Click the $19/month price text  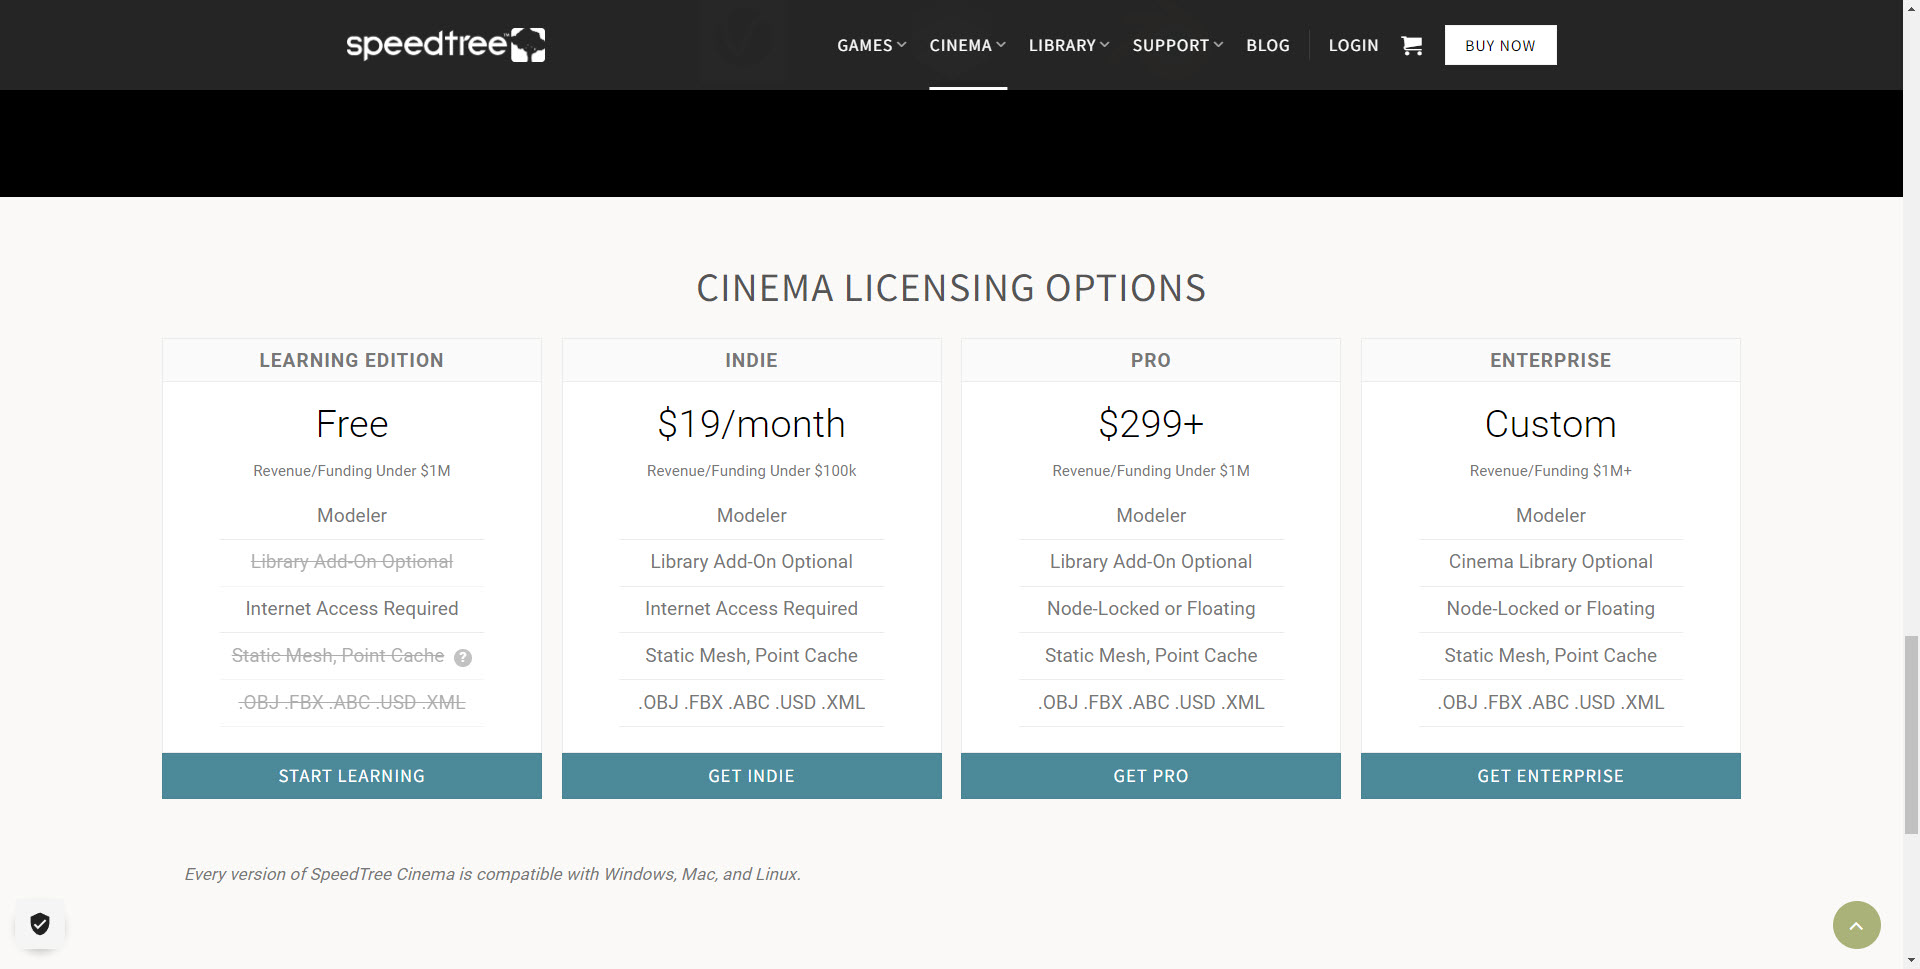752,424
